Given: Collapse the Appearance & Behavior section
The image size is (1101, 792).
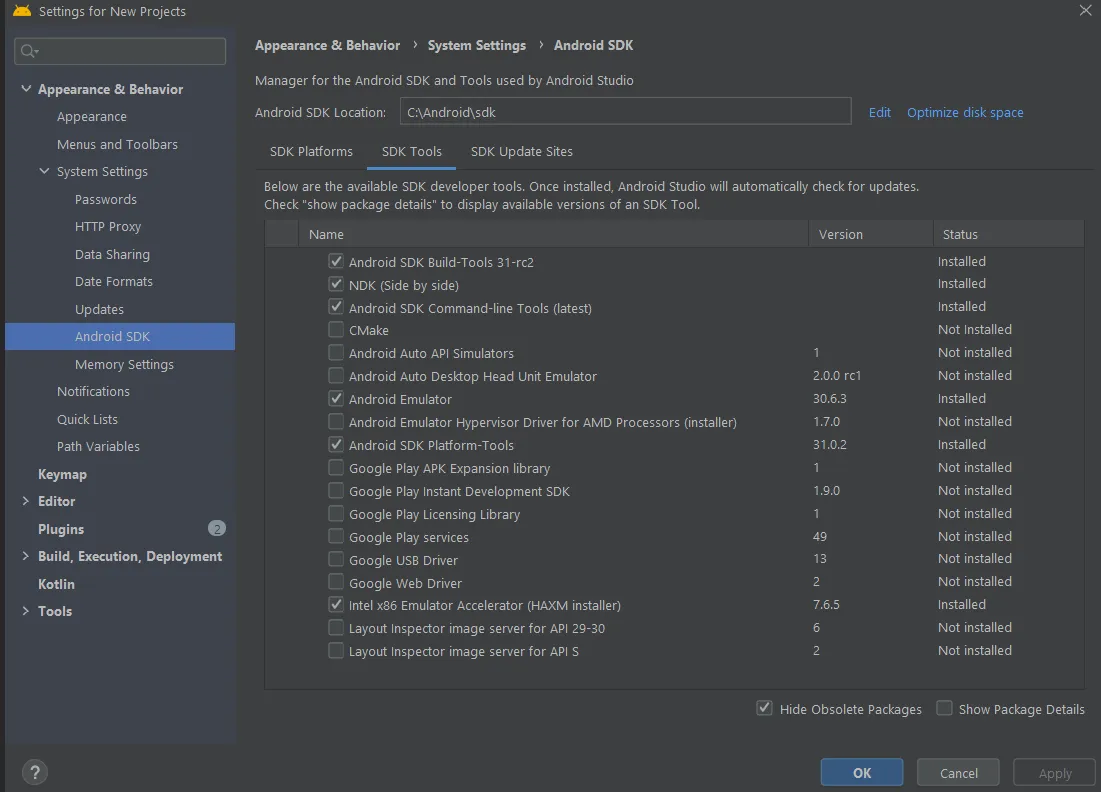Looking at the screenshot, I should tap(26, 89).
